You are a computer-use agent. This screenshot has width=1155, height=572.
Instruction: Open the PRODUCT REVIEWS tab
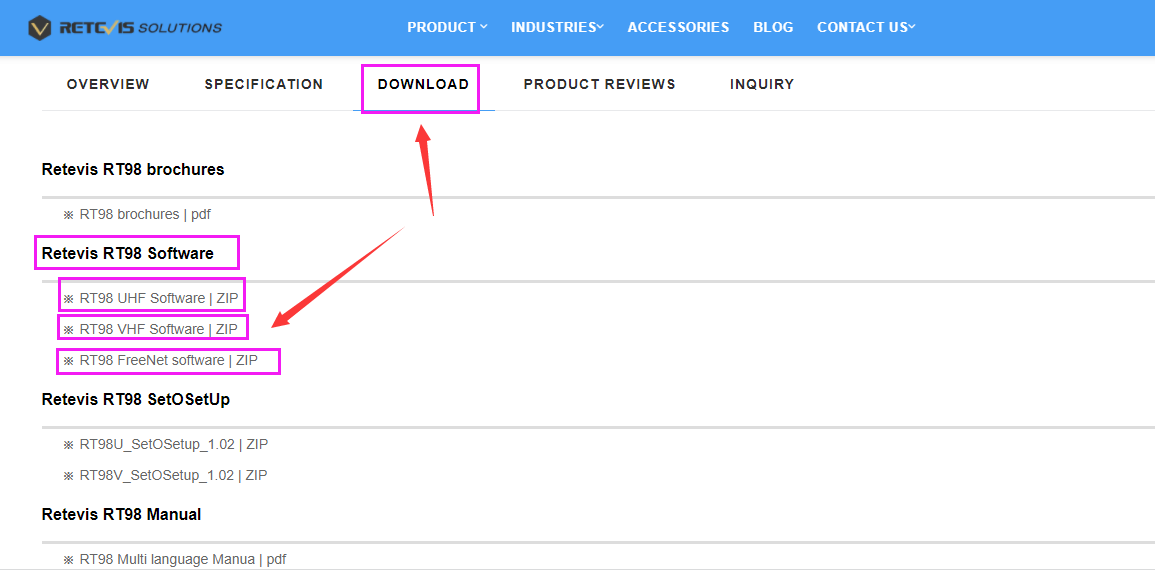(x=600, y=85)
